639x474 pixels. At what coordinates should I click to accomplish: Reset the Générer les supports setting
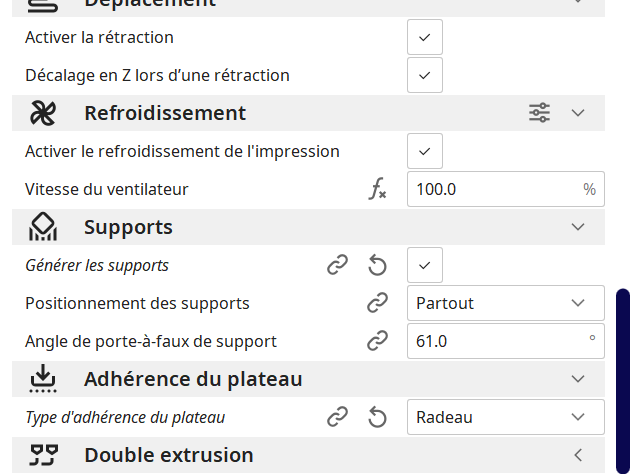pos(377,265)
